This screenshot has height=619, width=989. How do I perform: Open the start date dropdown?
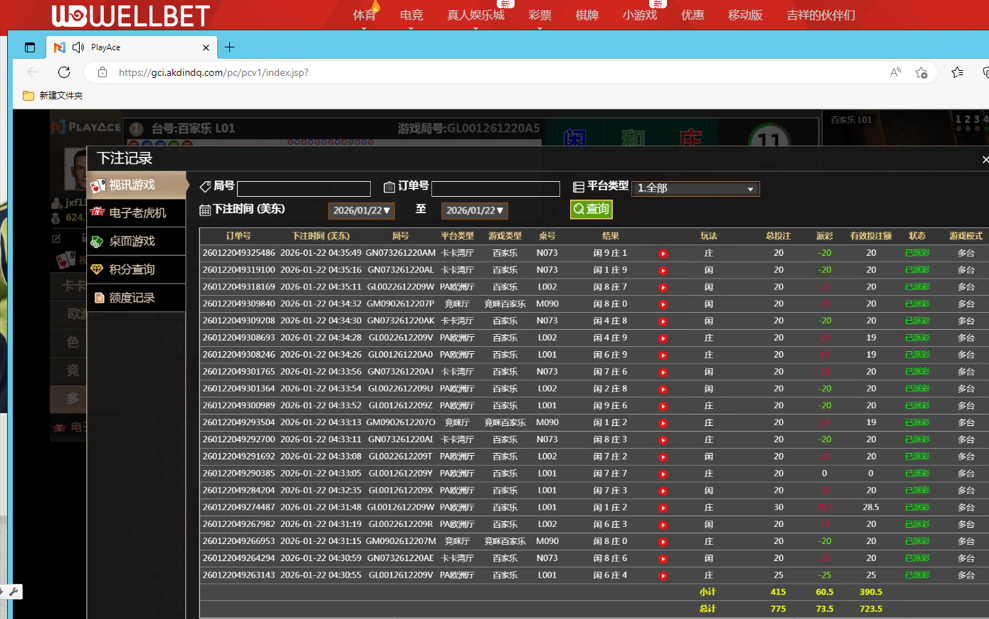coord(361,211)
